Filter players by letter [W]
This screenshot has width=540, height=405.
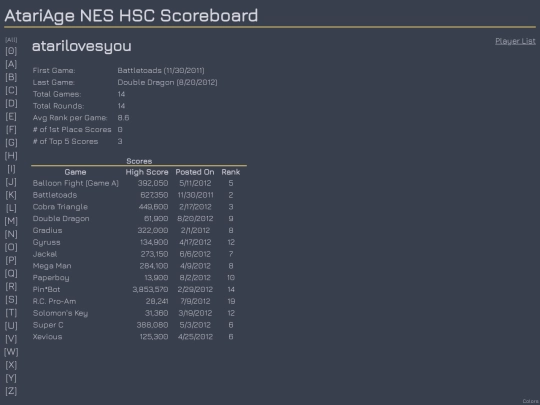[11, 352]
